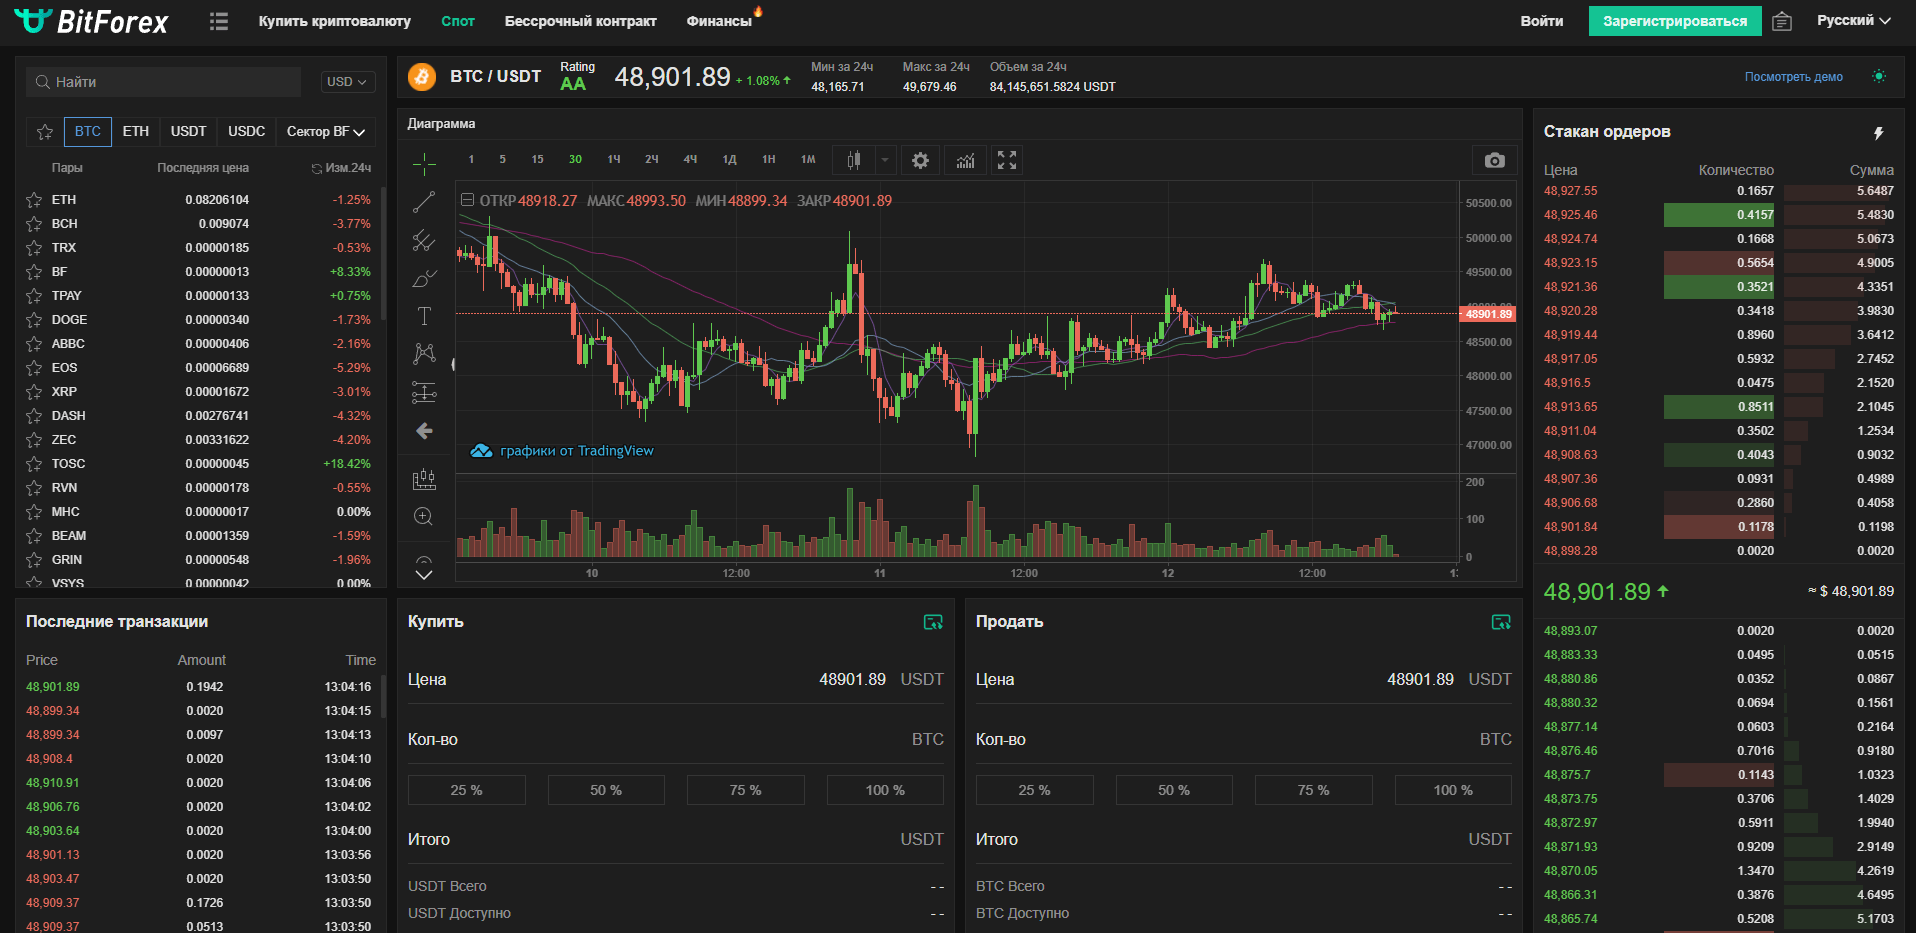Open the chart indicators menu
This screenshot has width=1916, height=933.
click(965, 161)
